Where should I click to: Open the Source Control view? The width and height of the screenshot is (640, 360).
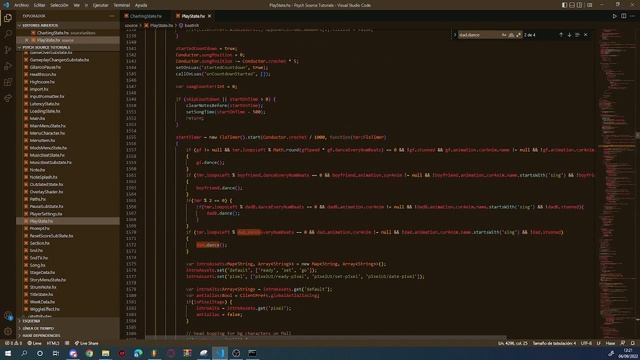pyautogui.click(x=8, y=50)
